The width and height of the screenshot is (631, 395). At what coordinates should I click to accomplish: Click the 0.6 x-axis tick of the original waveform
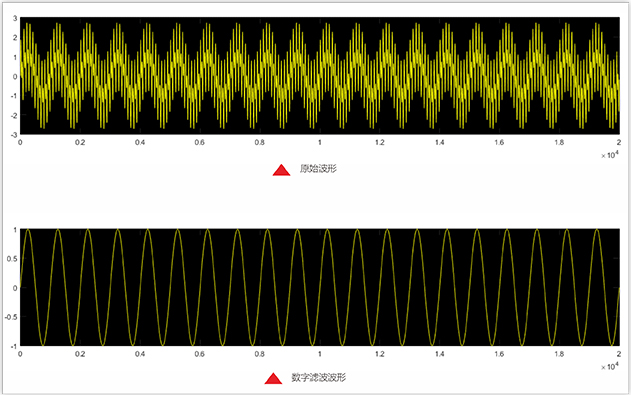[x=200, y=142]
